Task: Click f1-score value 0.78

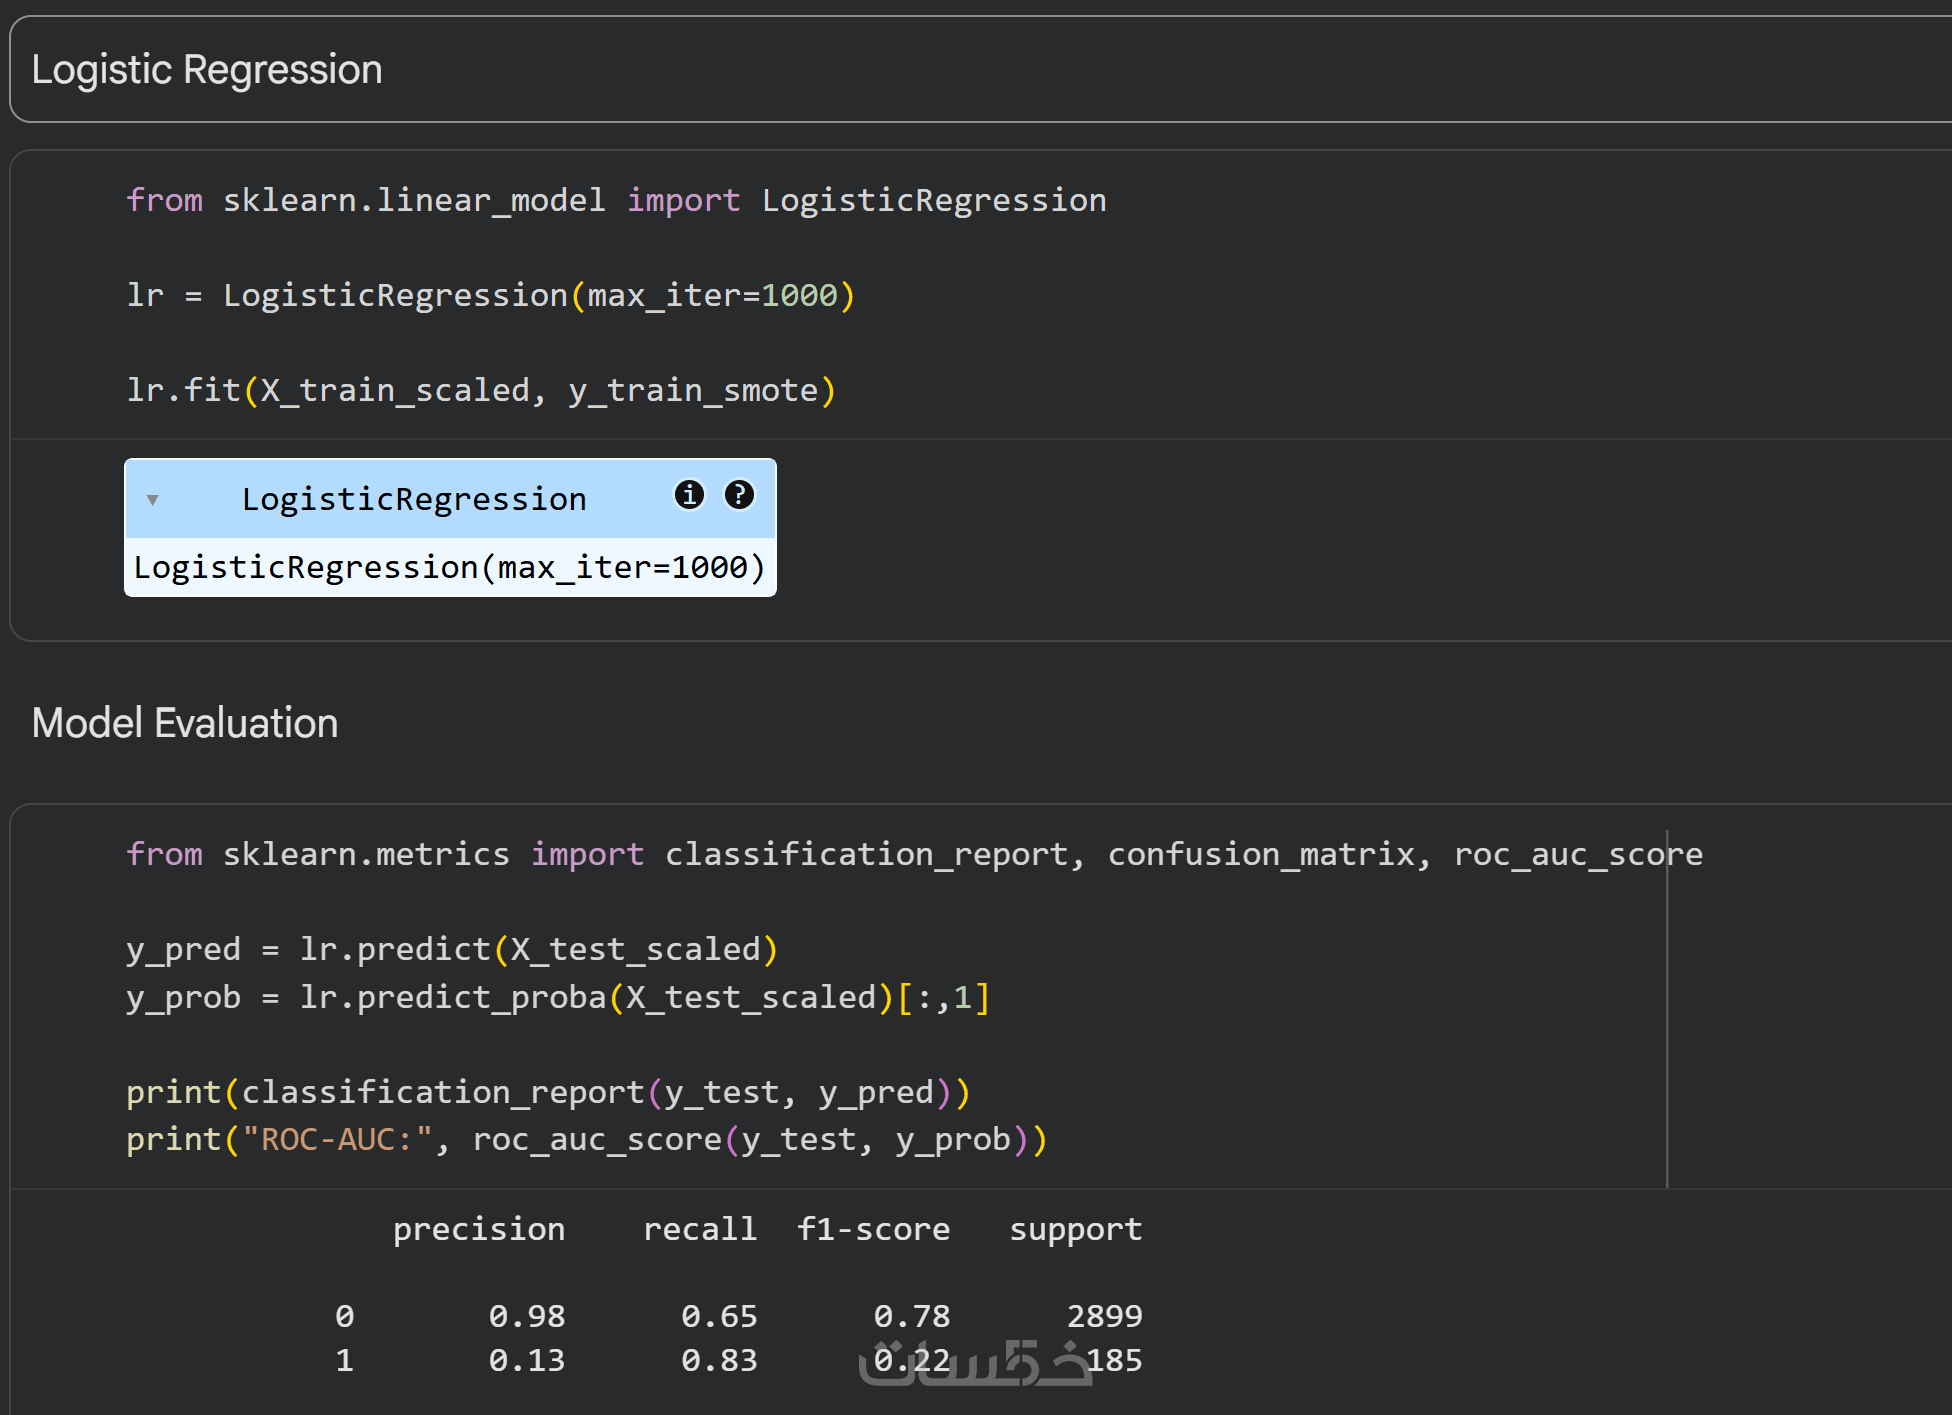Action: point(912,1316)
